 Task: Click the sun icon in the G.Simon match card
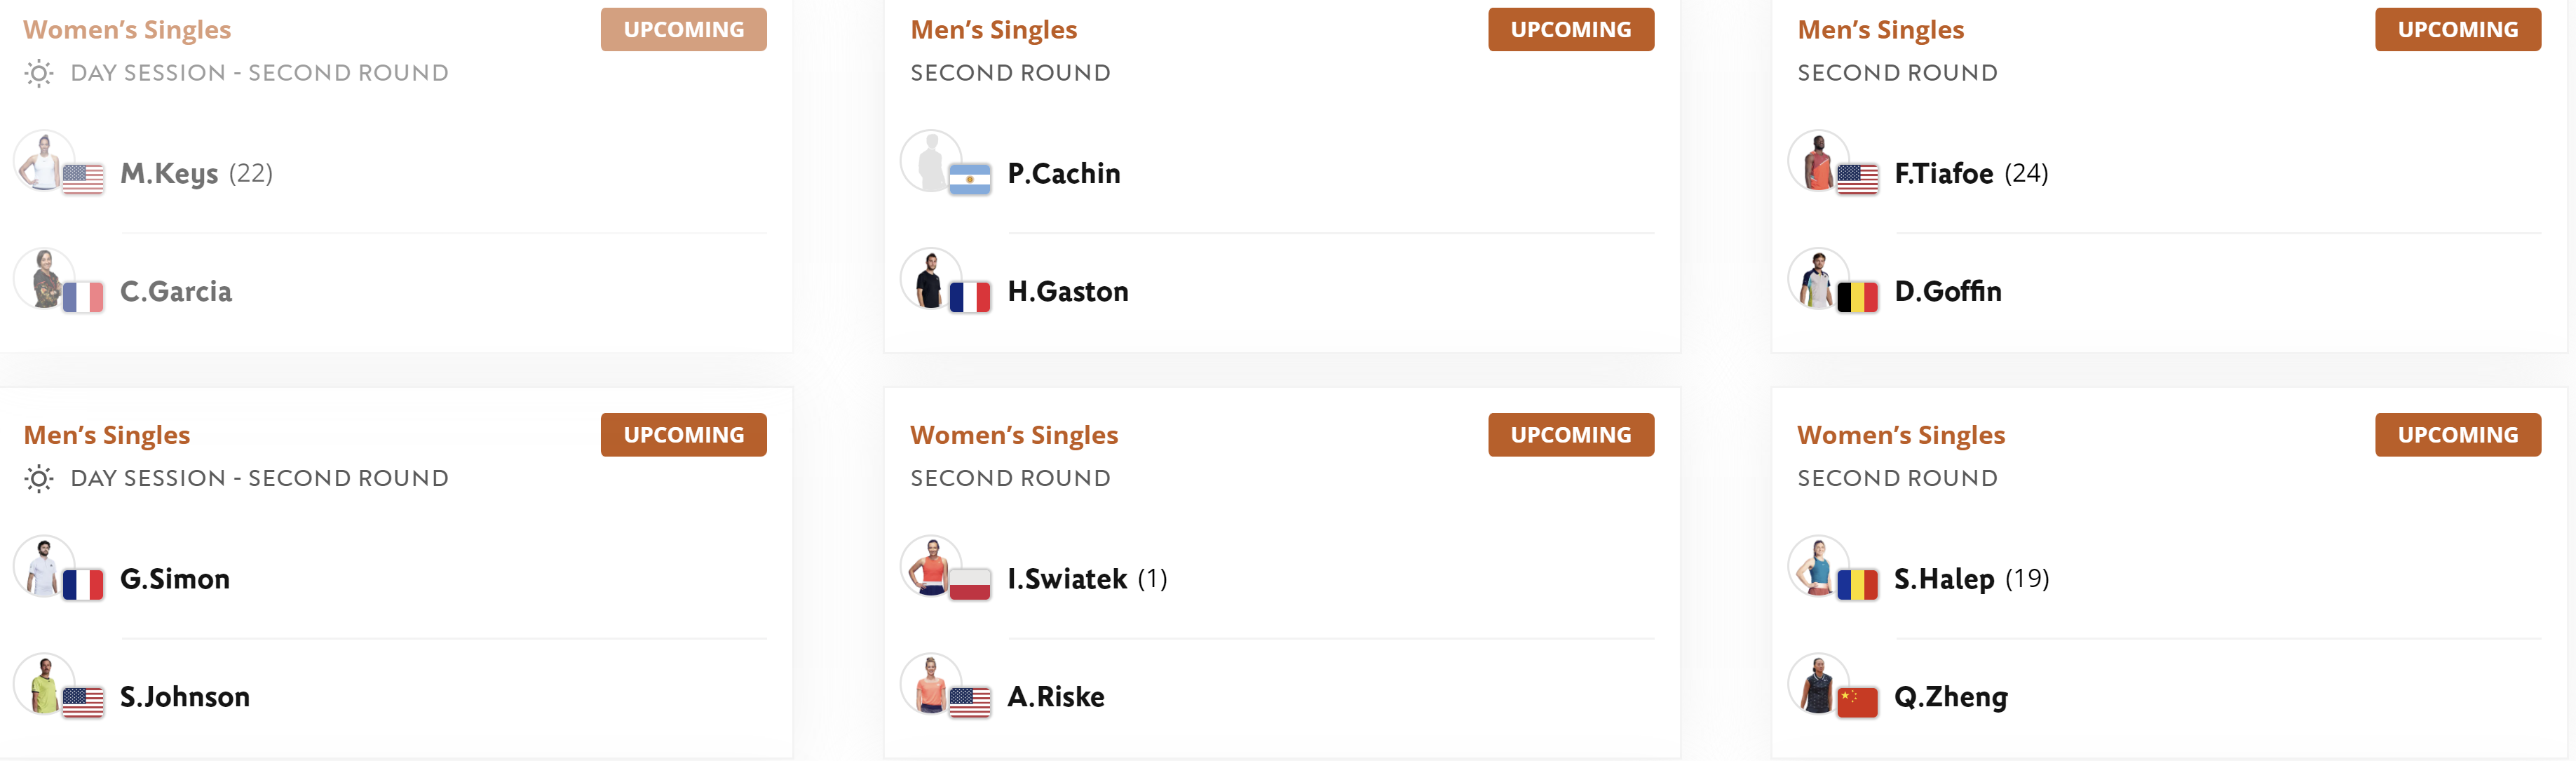click(39, 479)
